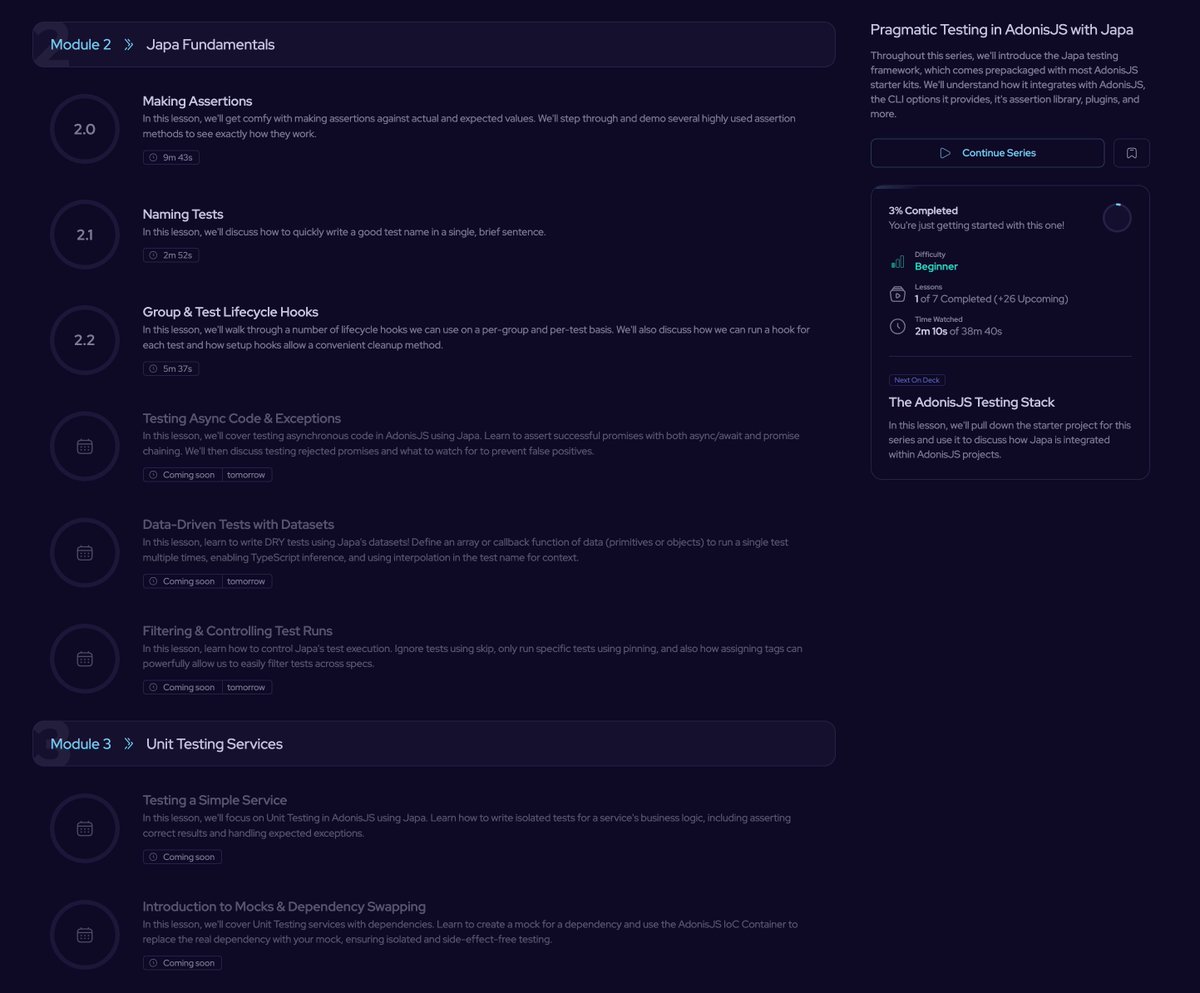
Task: Open Filtering & Controlling Test Runs lesson title
Action: pos(238,631)
